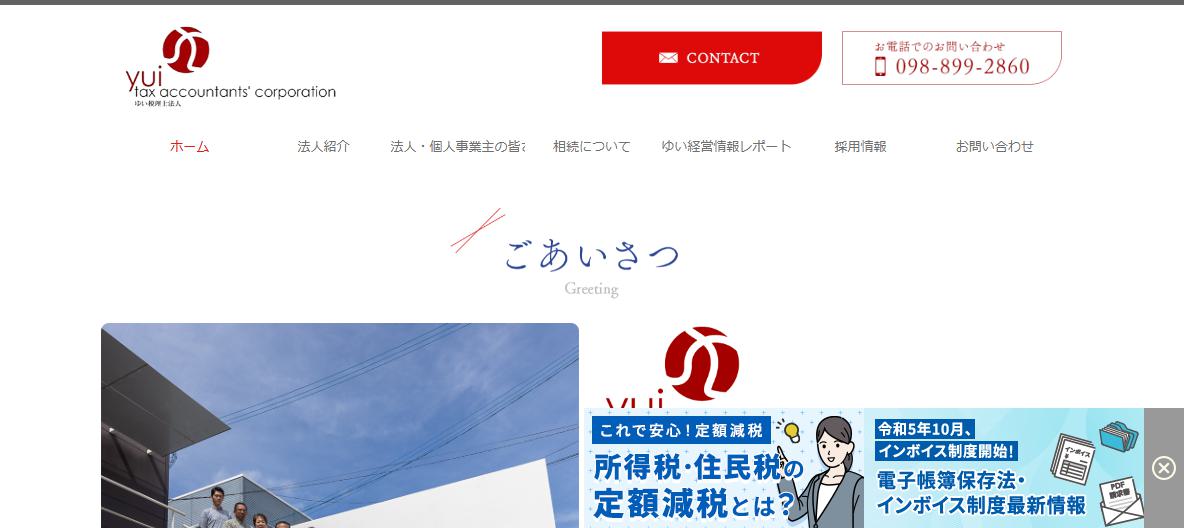Click the lightbulb icon in the 定額減税 banner
Viewport: 1184px width, 528px height.
(x=791, y=432)
